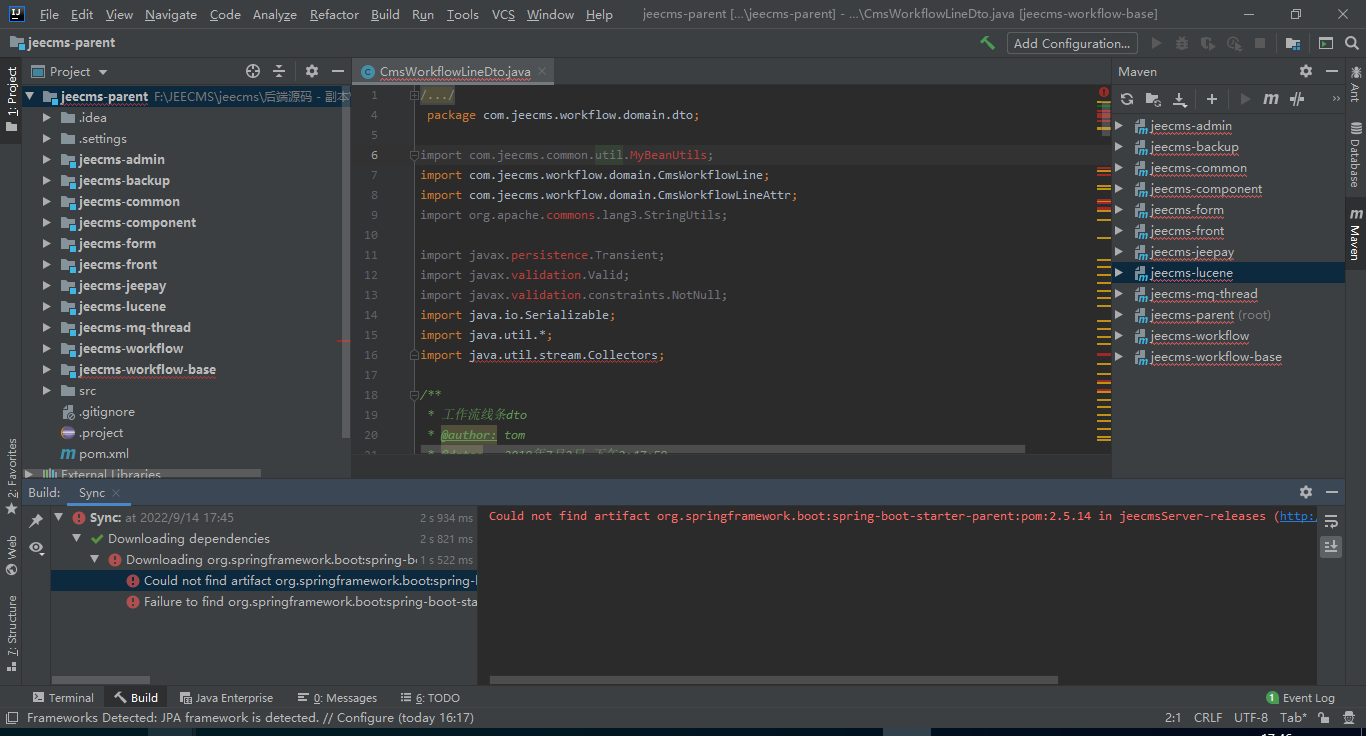Toggle scroll to end in build output
The image size is (1366, 736).
click(x=1331, y=546)
